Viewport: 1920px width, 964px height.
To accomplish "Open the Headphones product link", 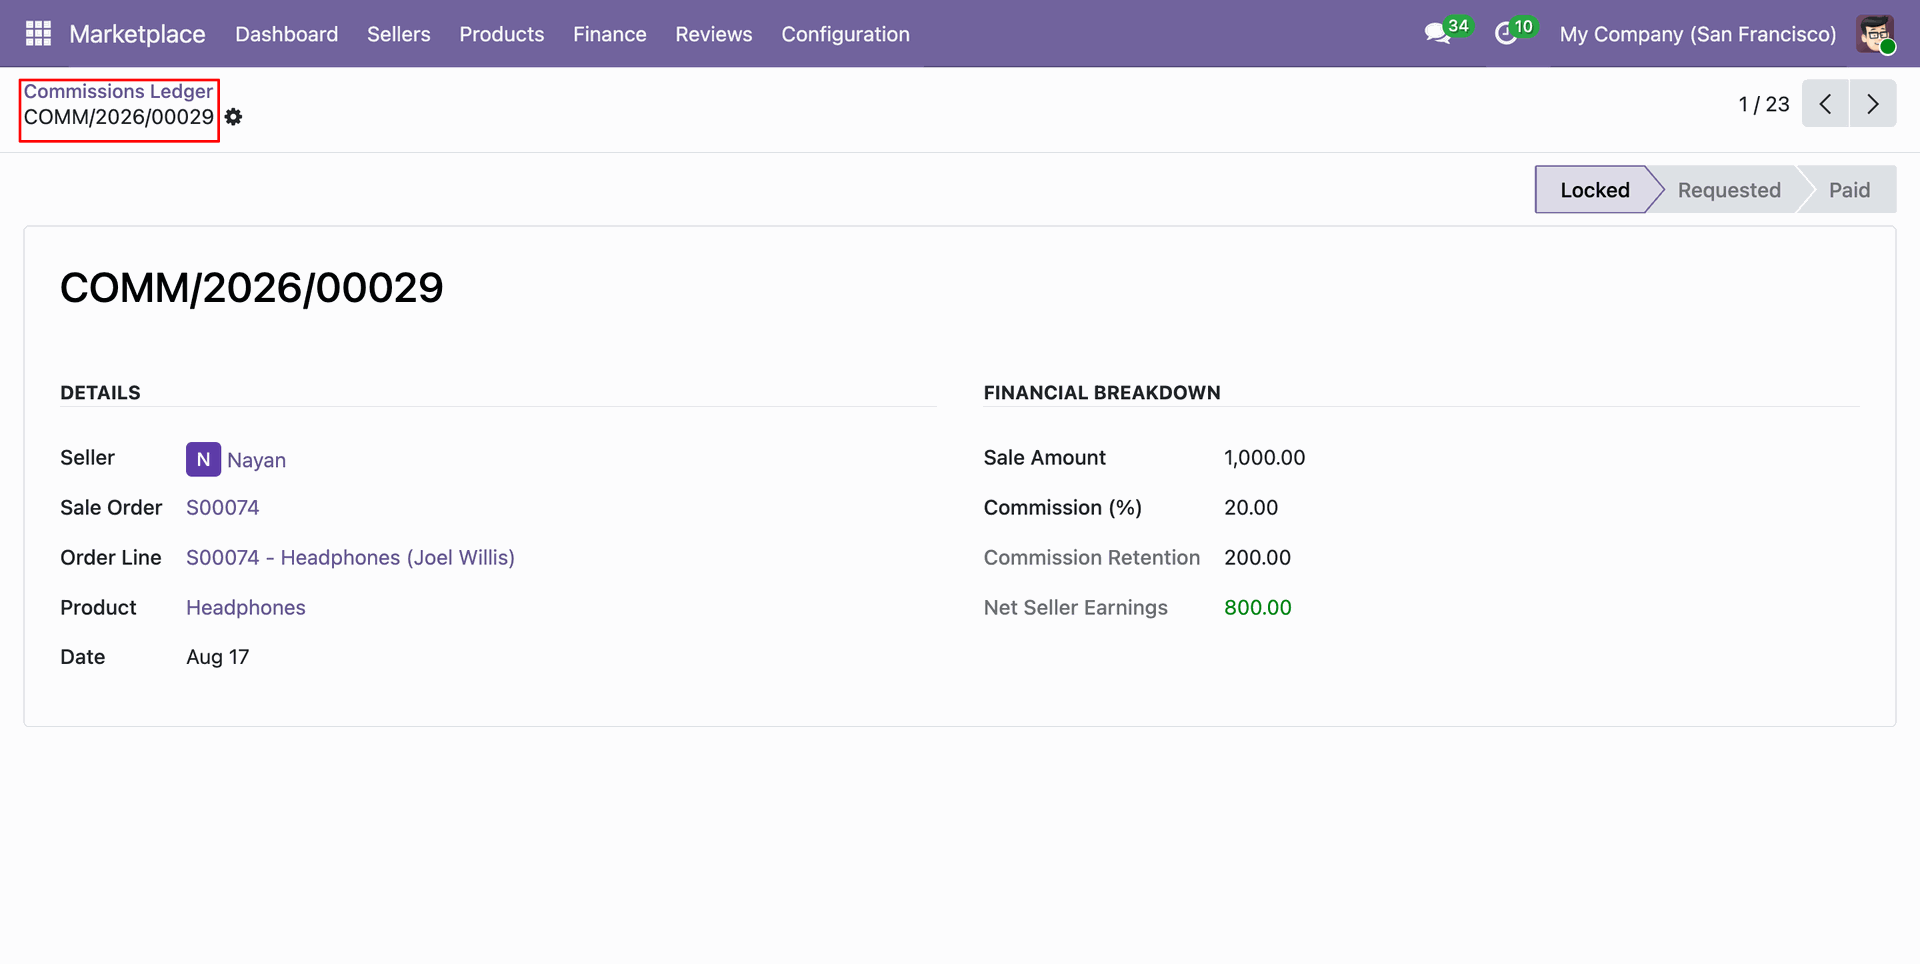I will [246, 608].
